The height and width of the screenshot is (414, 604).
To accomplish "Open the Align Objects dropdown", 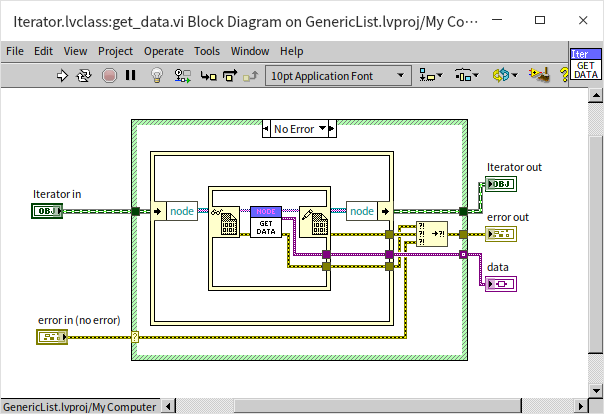I will [431, 75].
